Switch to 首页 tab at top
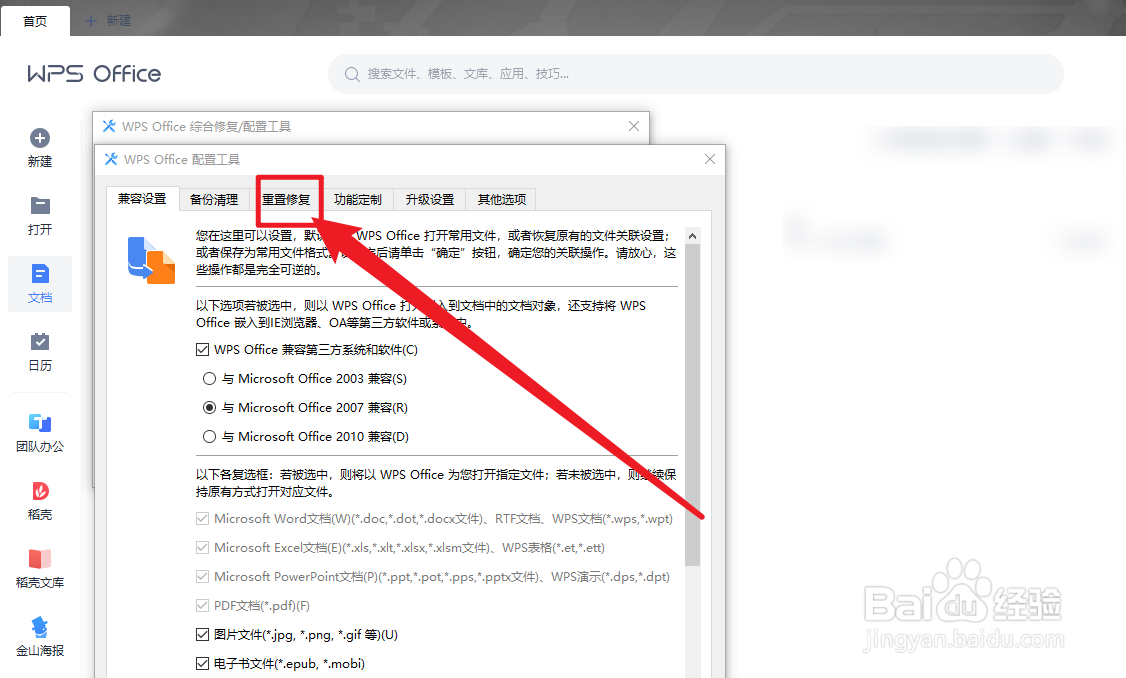 35,21
